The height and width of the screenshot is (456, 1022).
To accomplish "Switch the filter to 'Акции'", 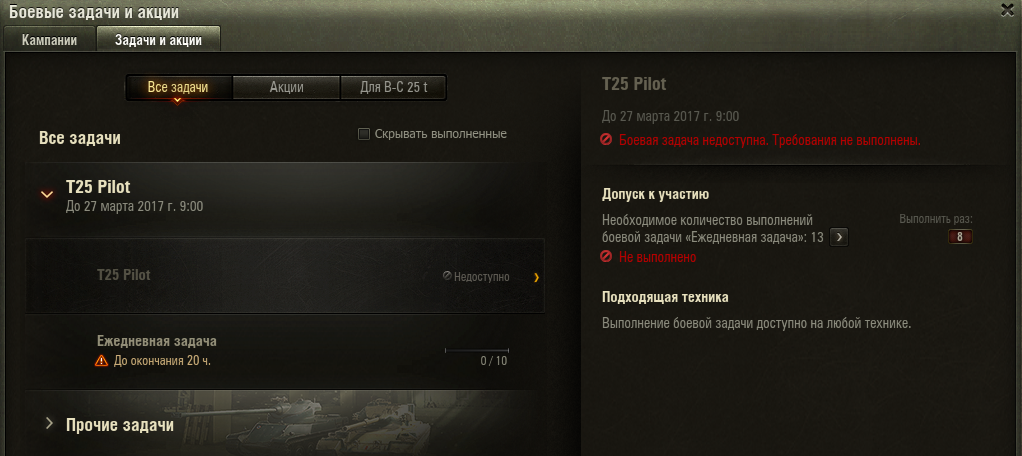I will (x=286, y=87).
